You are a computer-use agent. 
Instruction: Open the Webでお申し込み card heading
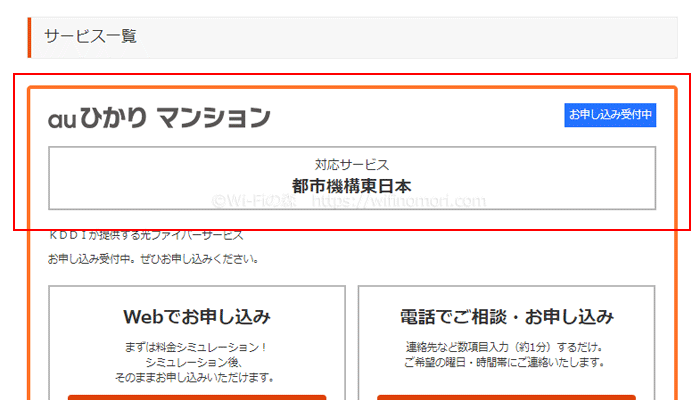[x=197, y=317]
